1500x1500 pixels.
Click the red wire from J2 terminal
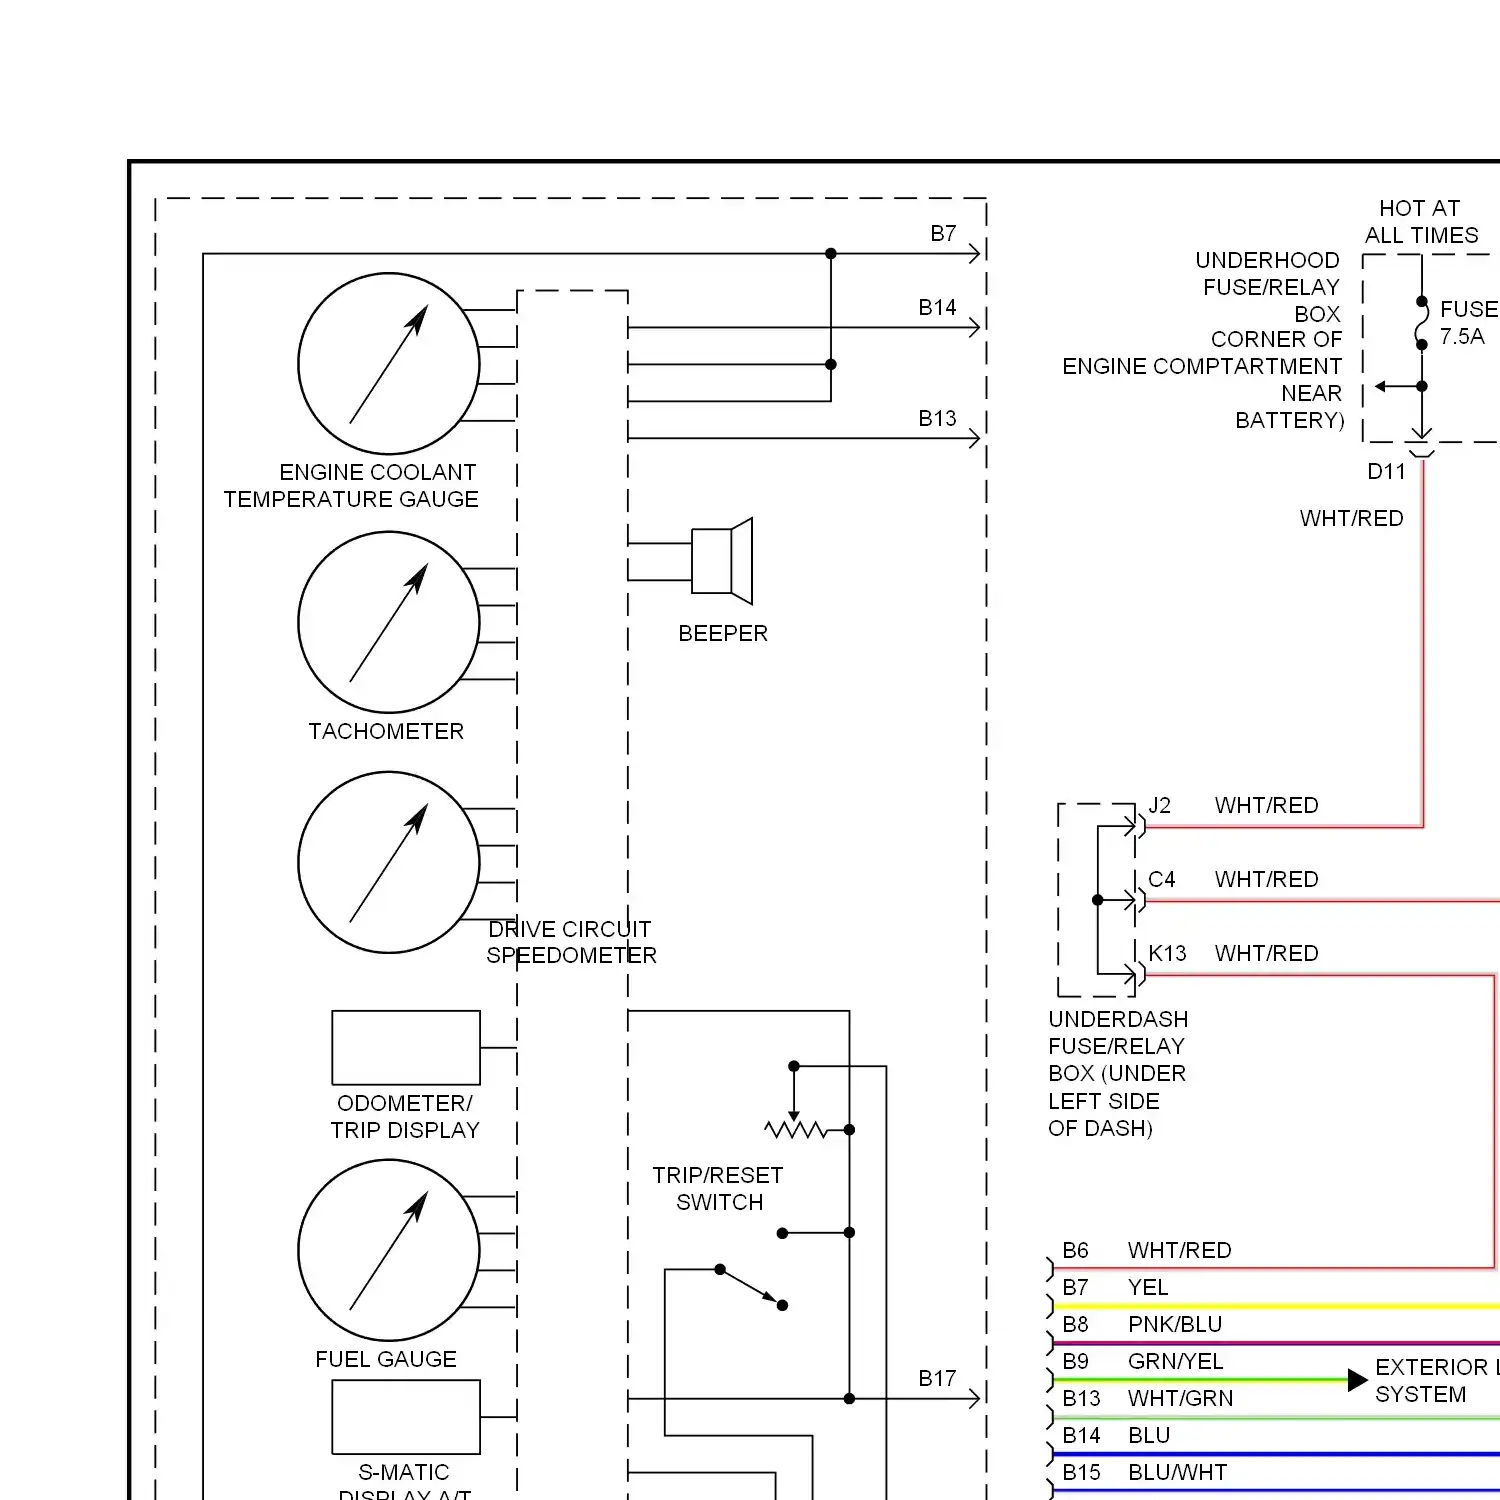1284,826
